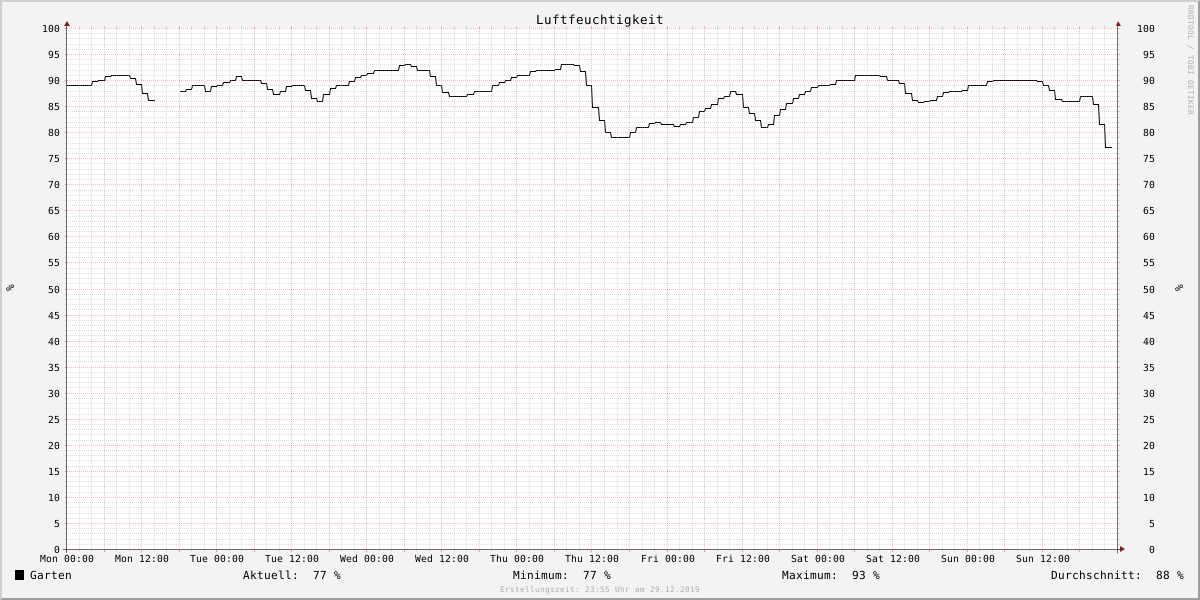The width and height of the screenshot is (1200, 600).
Task: Click the RRDTOOL / TOBI OETIKER watermark text
Action: click(1190, 59)
